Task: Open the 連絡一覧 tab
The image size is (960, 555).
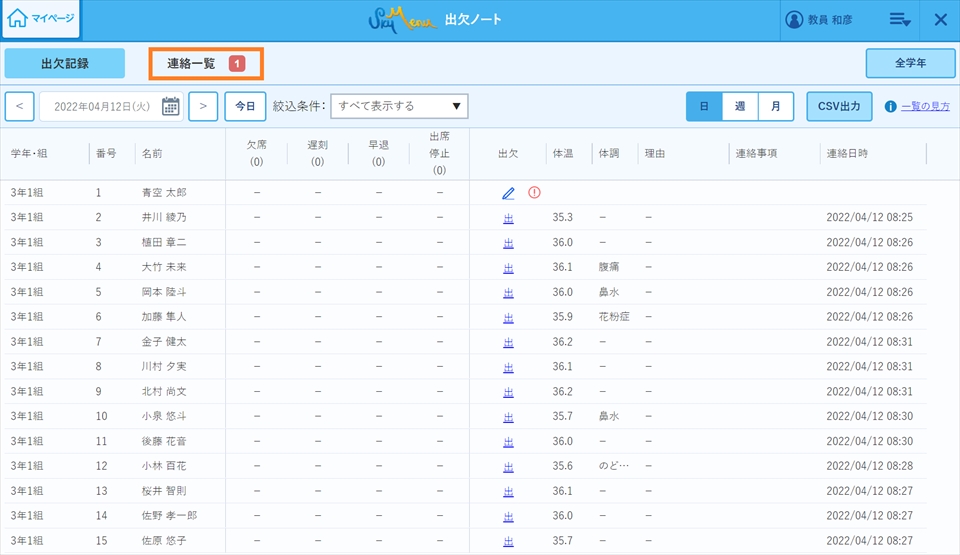Action: [x=206, y=64]
